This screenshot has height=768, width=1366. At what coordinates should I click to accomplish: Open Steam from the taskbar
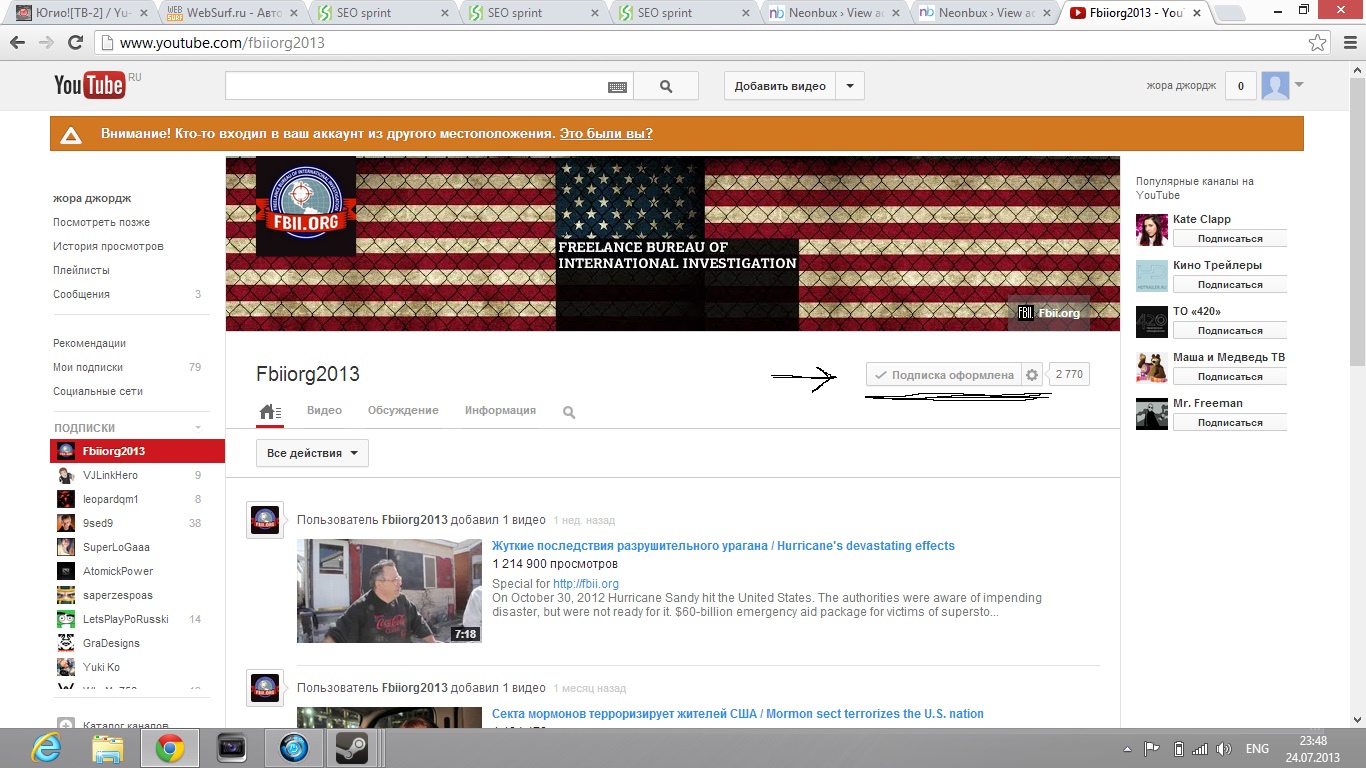pyautogui.click(x=351, y=748)
